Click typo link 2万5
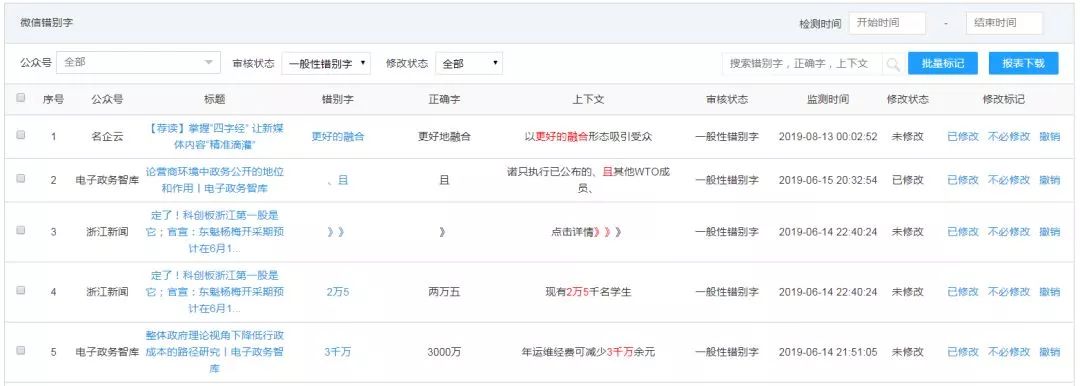This screenshot has height=386, width=1080. (338, 292)
